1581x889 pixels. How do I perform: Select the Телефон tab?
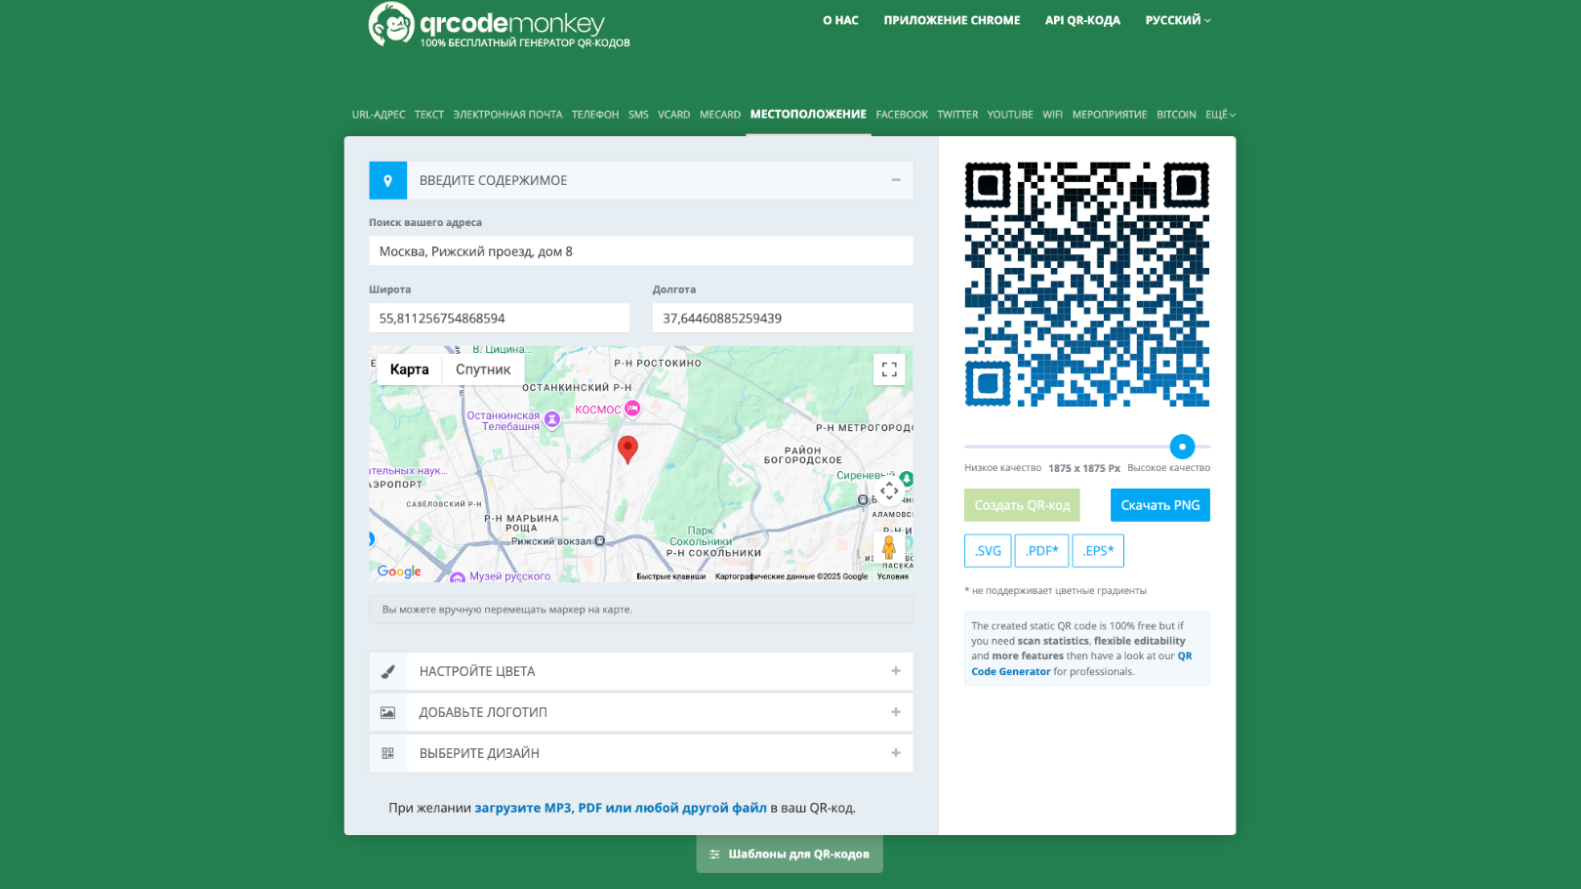(x=595, y=115)
